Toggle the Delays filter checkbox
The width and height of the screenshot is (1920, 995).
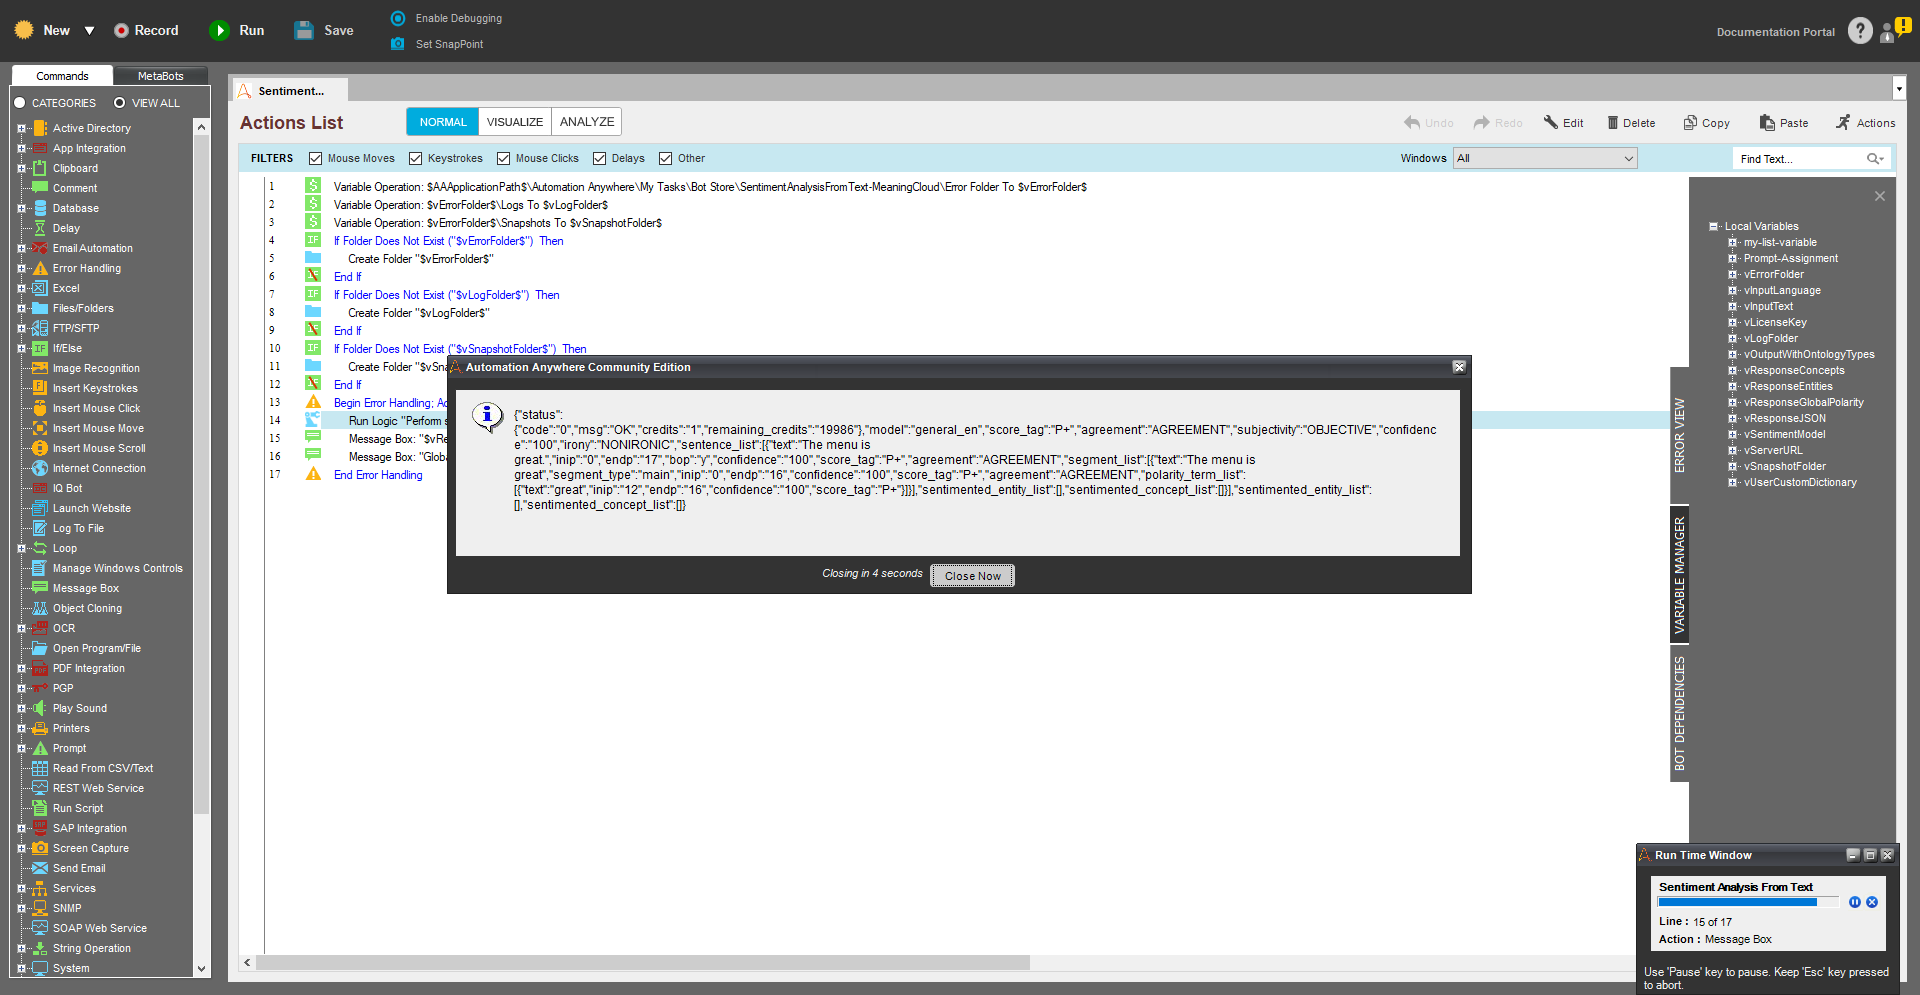[600, 158]
